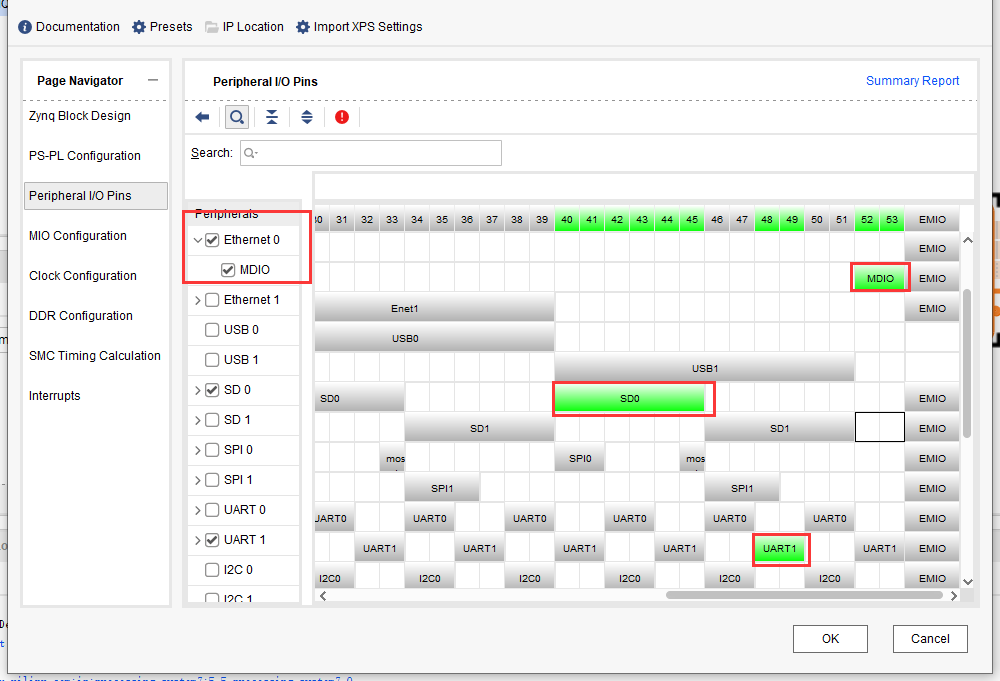Click in the Search input field
The height and width of the screenshot is (681, 1000).
point(371,153)
